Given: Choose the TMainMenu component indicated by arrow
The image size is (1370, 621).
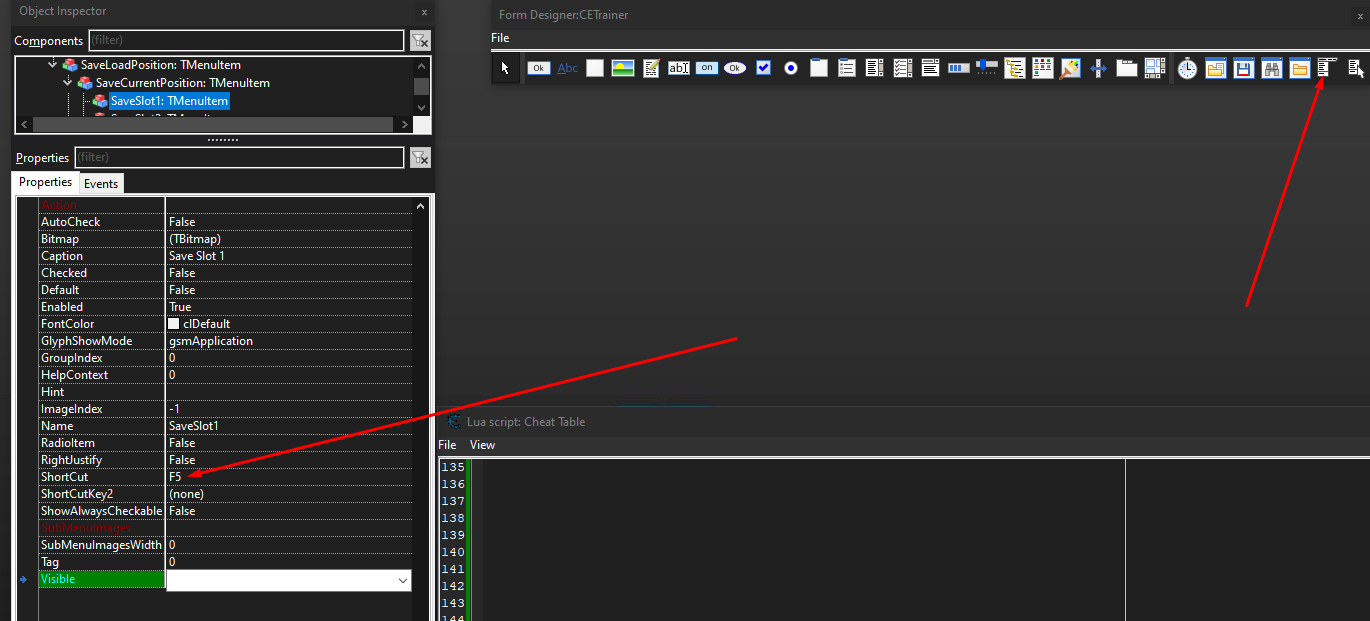Looking at the screenshot, I should (1327, 68).
